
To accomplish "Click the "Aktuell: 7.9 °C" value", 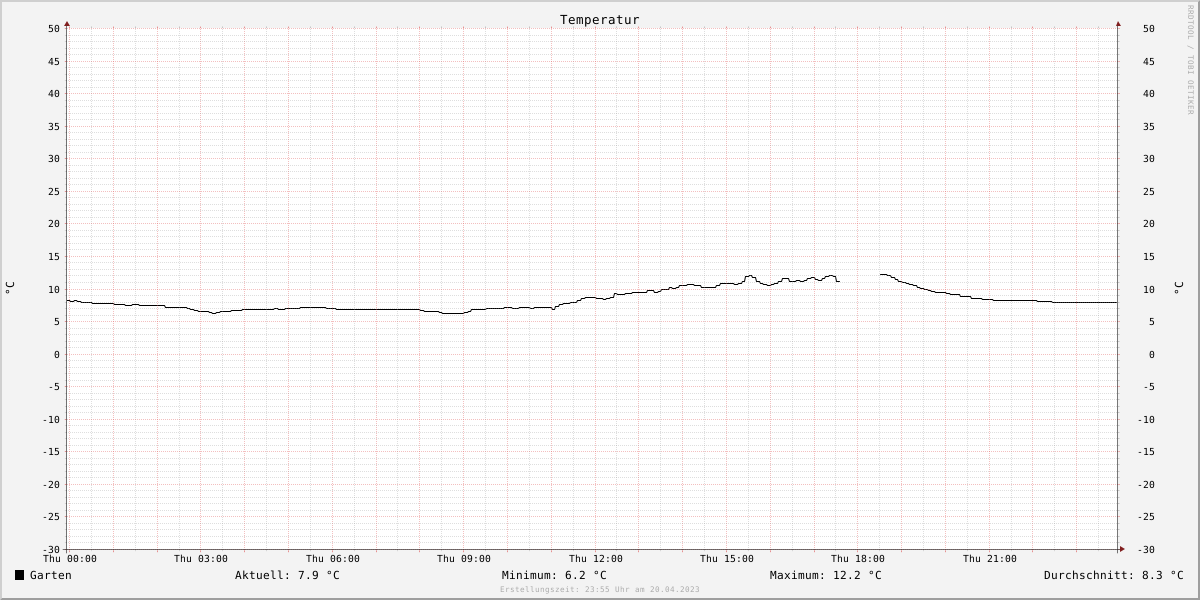I will pyautogui.click(x=287, y=575).
